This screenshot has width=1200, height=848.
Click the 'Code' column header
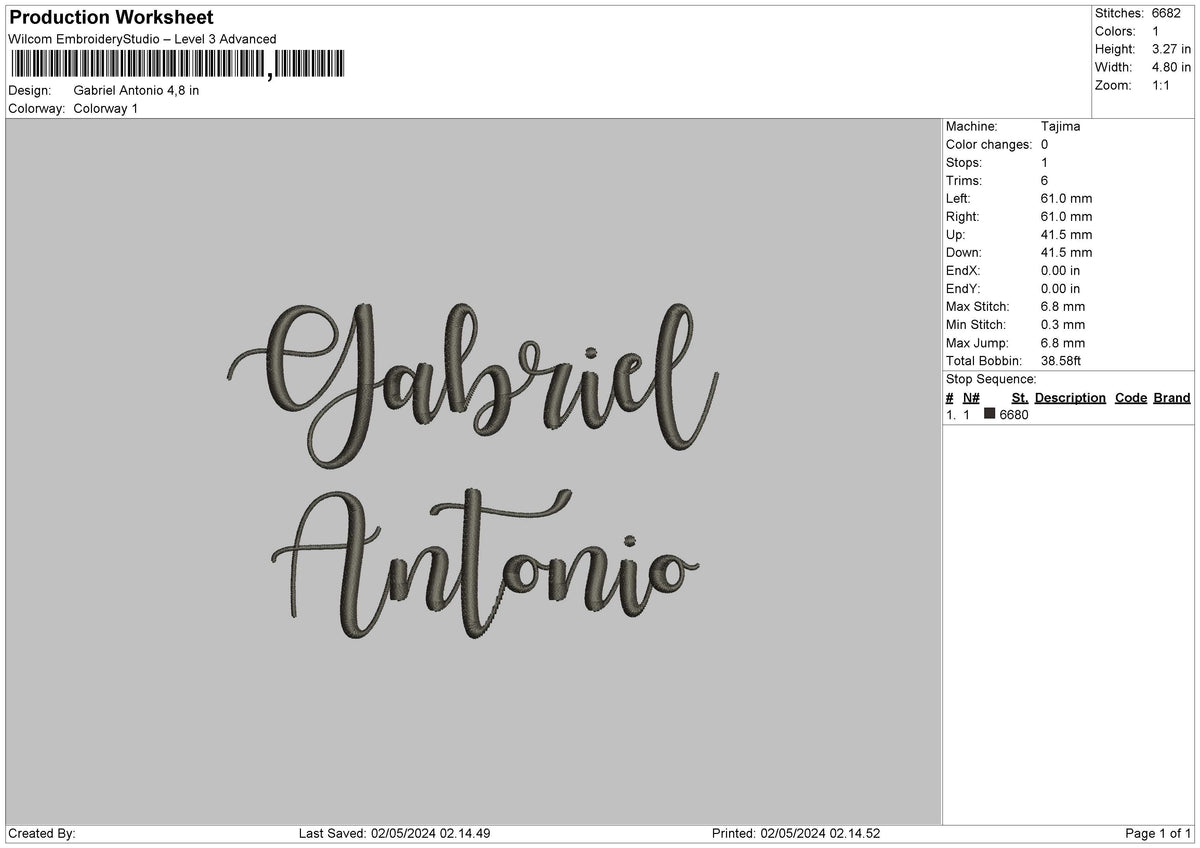click(1131, 397)
